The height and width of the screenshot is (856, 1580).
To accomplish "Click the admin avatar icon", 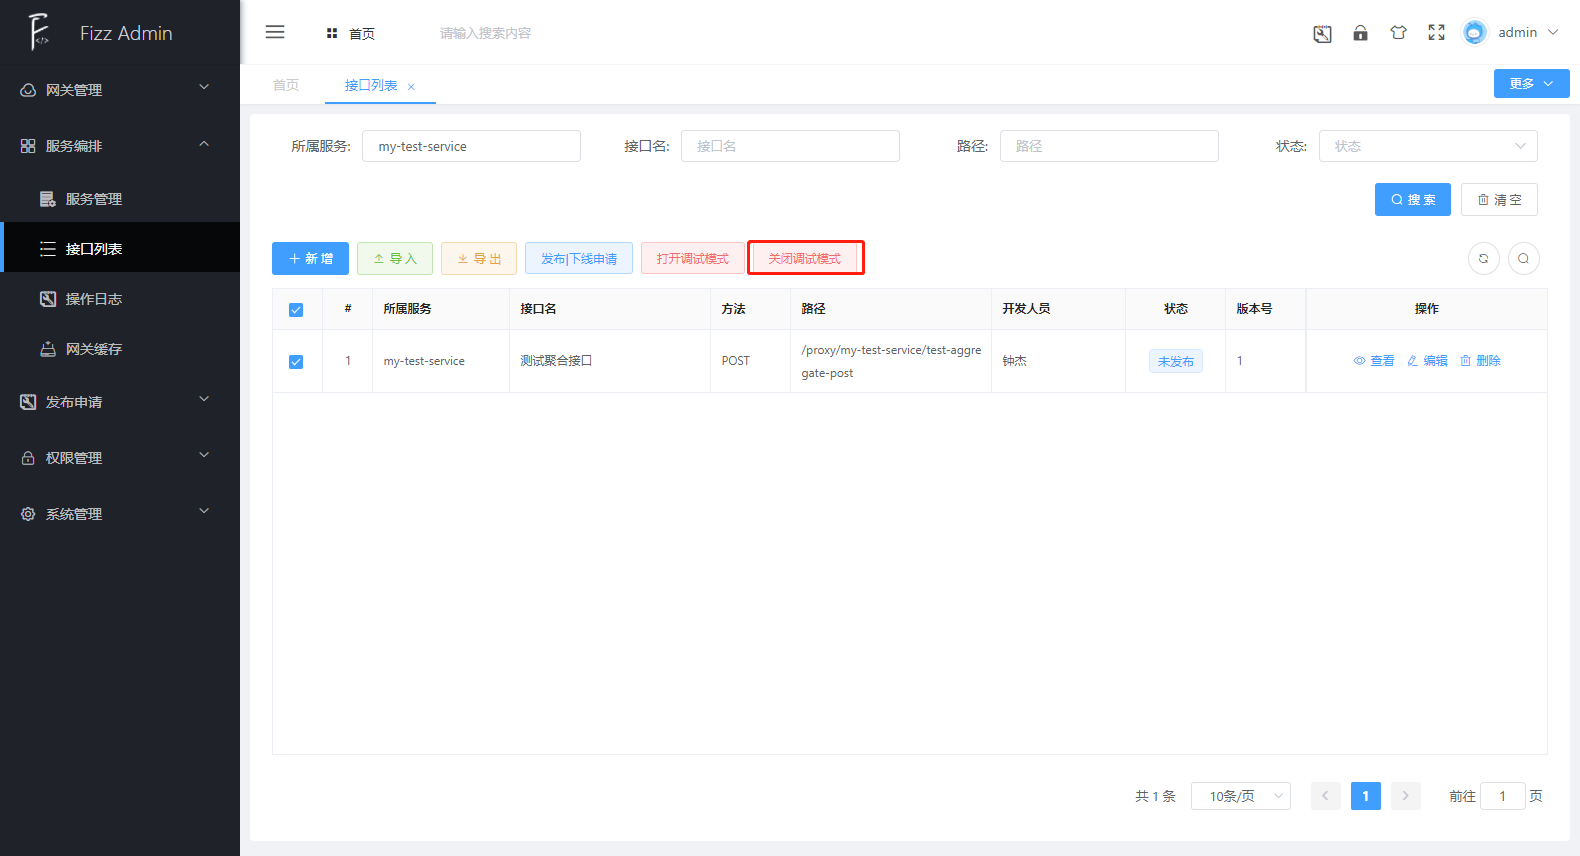I will [1474, 33].
